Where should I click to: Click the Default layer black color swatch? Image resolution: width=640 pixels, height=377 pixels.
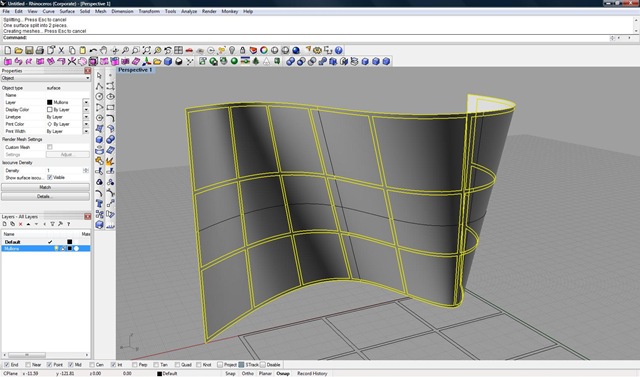pos(69,242)
